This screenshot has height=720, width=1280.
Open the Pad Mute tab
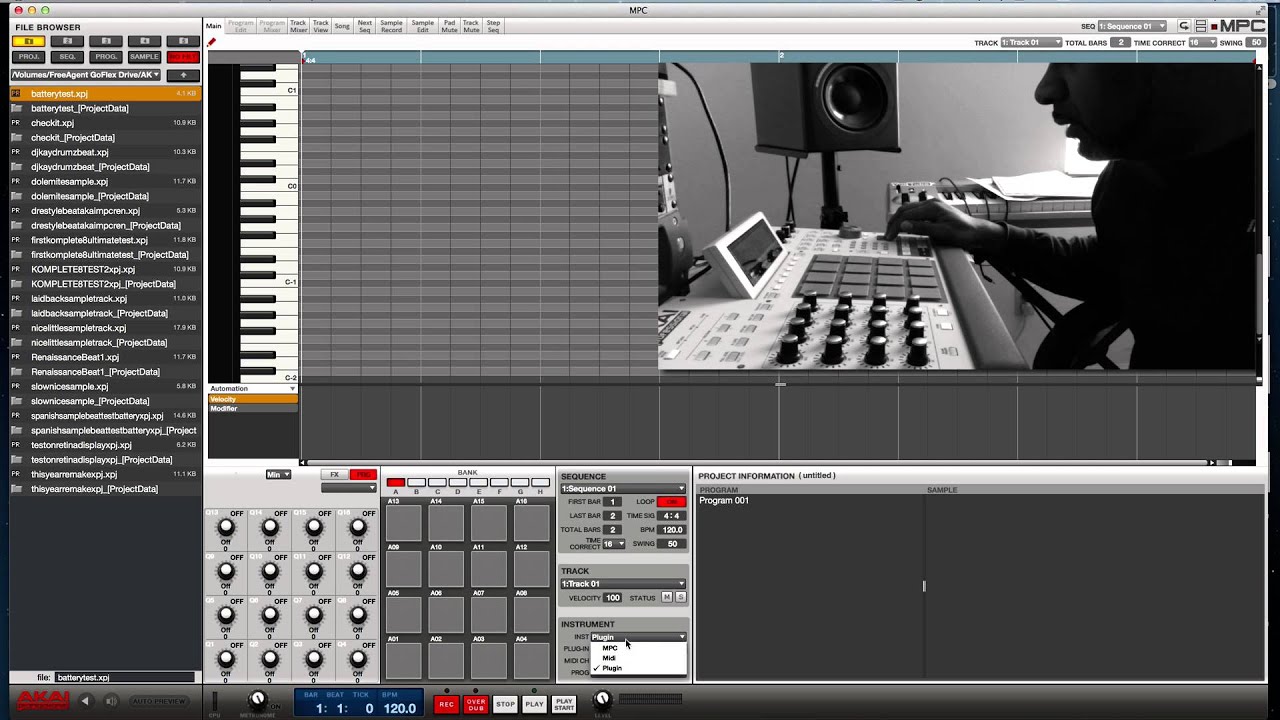click(449, 26)
